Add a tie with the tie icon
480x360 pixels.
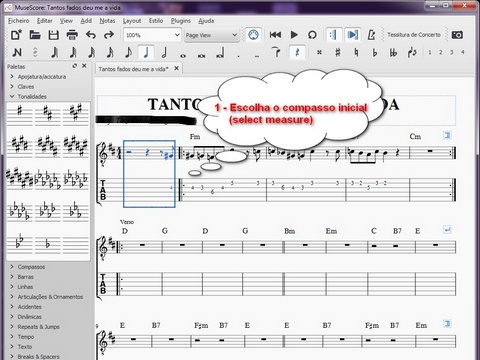click(276, 52)
